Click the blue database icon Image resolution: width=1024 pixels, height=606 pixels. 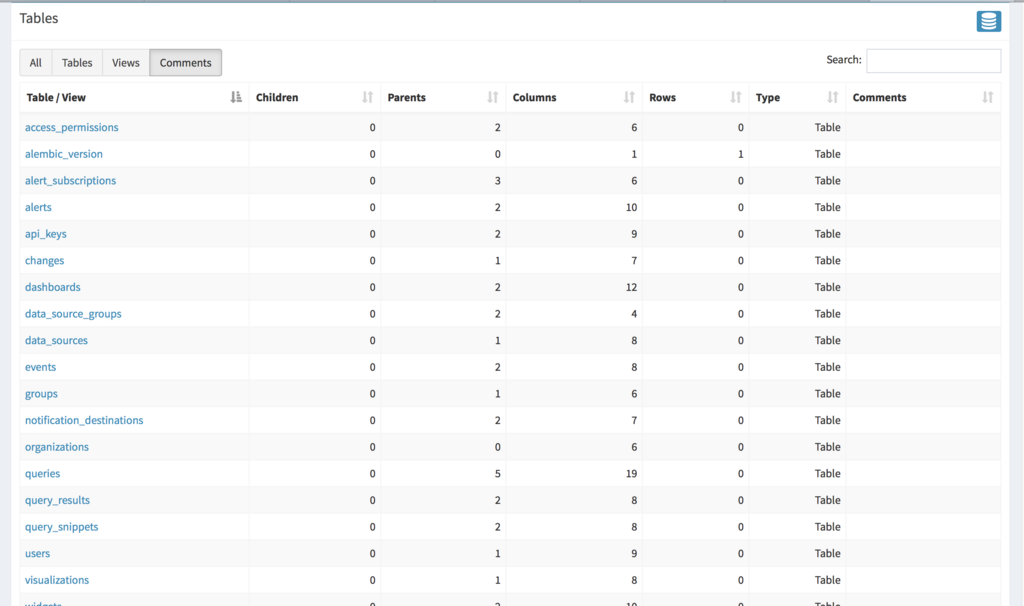(x=989, y=21)
